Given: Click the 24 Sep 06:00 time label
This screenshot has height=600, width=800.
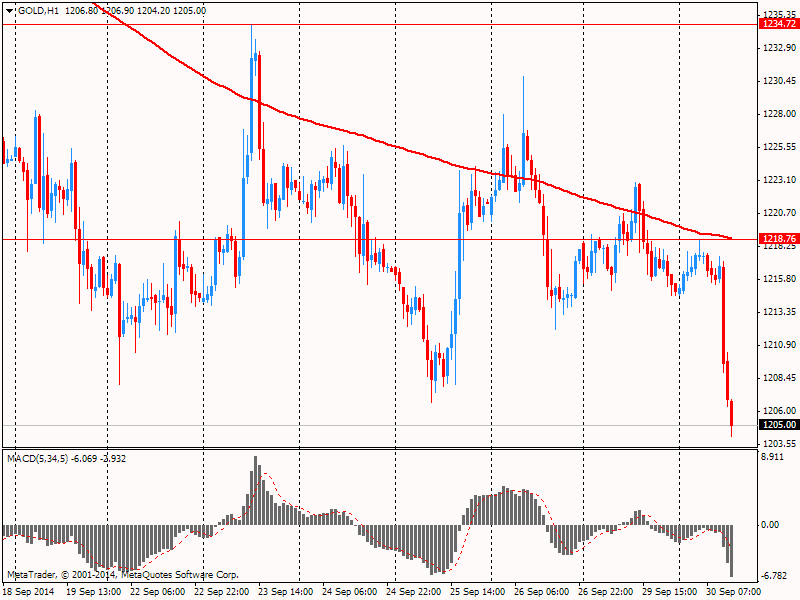Looking at the screenshot, I should (350, 591).
